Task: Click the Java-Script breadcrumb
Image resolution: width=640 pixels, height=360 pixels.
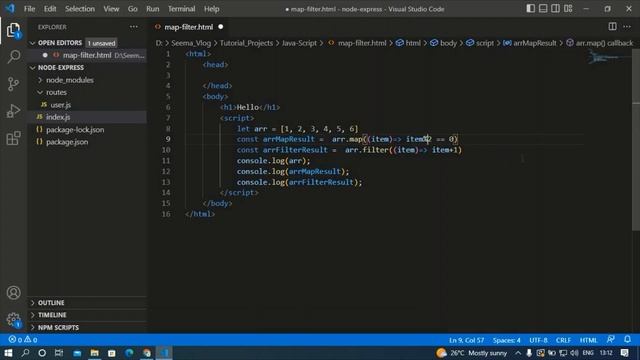Action: pyautogui.click(x=299, y=43)
